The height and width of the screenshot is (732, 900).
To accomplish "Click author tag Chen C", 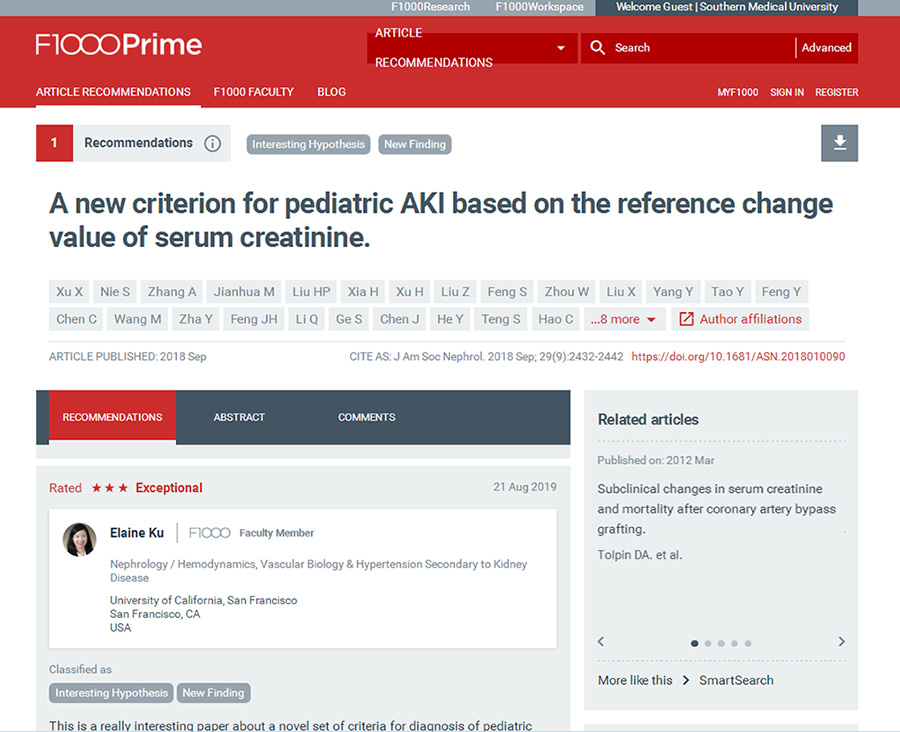I will point(76,319).
